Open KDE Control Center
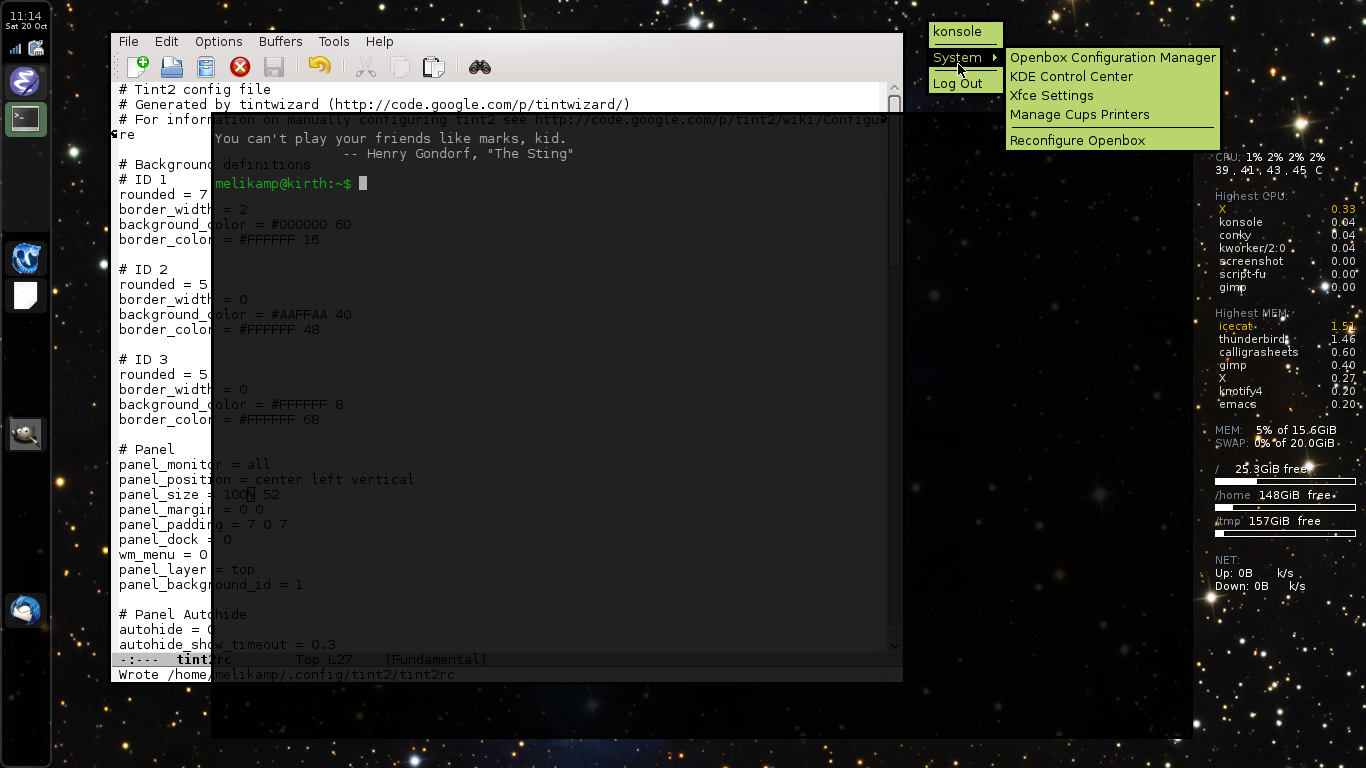Screen dimensions: 1366x768 [x=1113, y=77]
